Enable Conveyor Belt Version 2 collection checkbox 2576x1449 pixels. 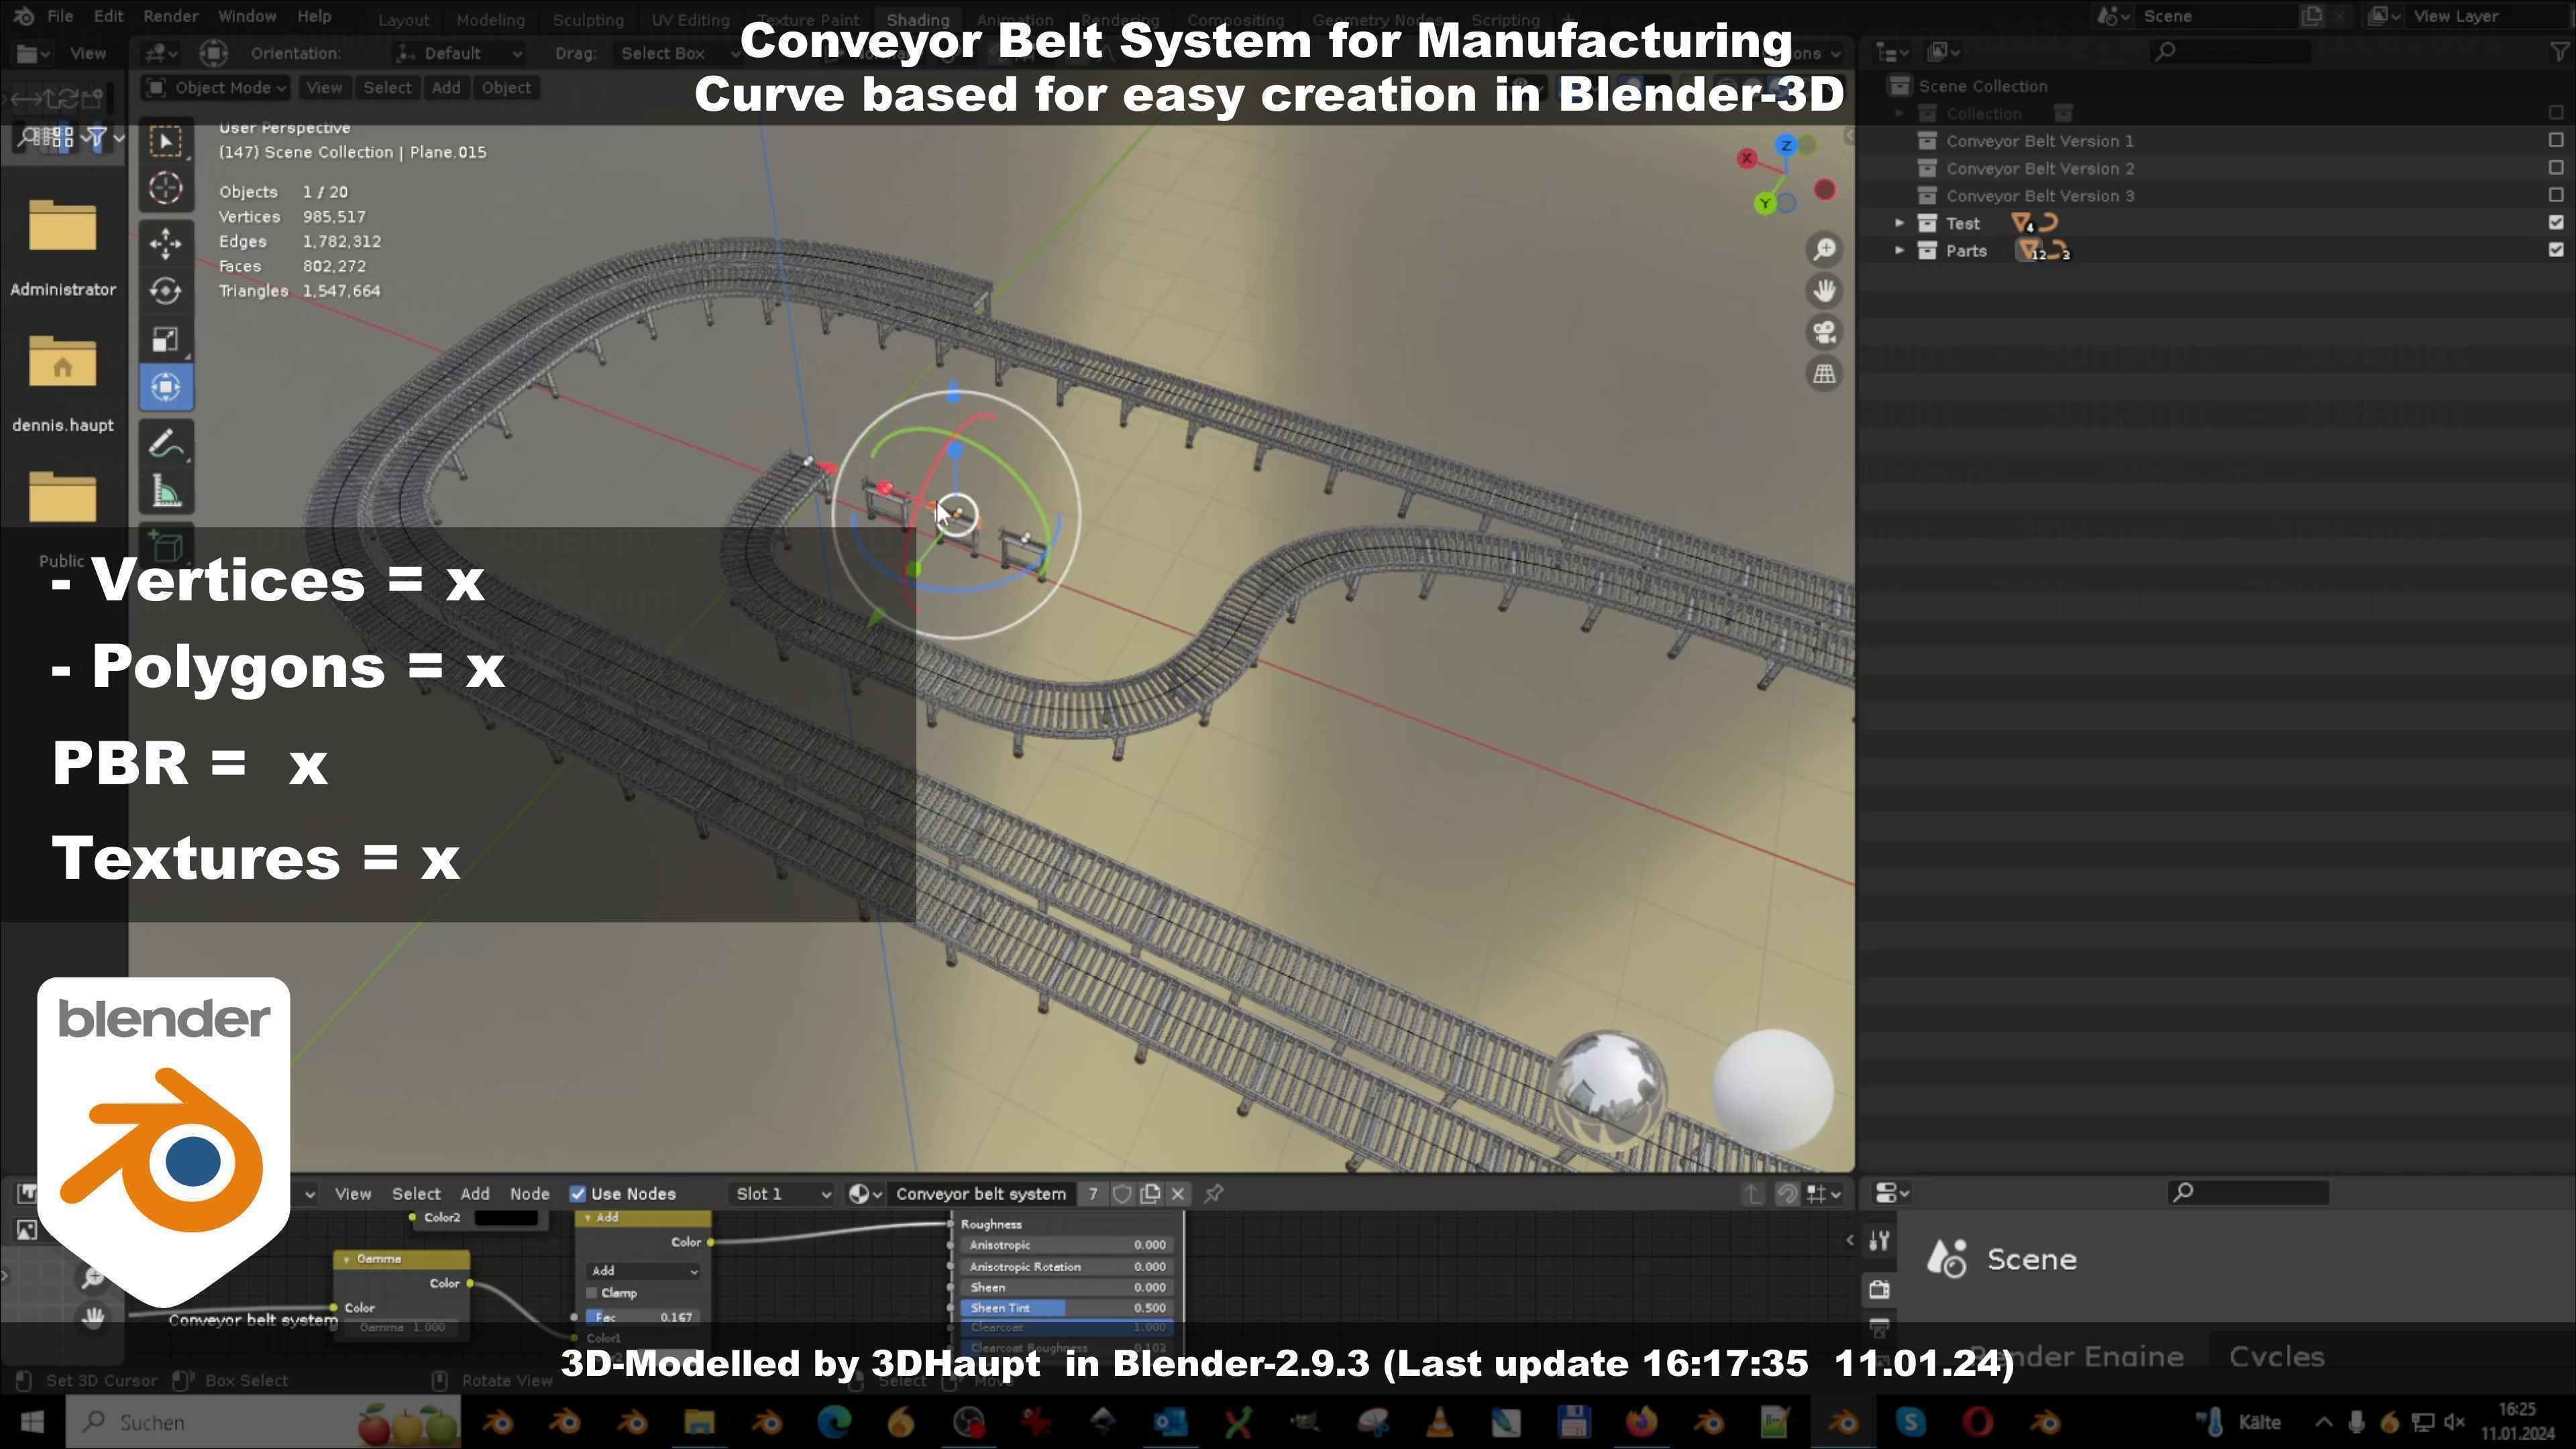tap(2556, 167)
